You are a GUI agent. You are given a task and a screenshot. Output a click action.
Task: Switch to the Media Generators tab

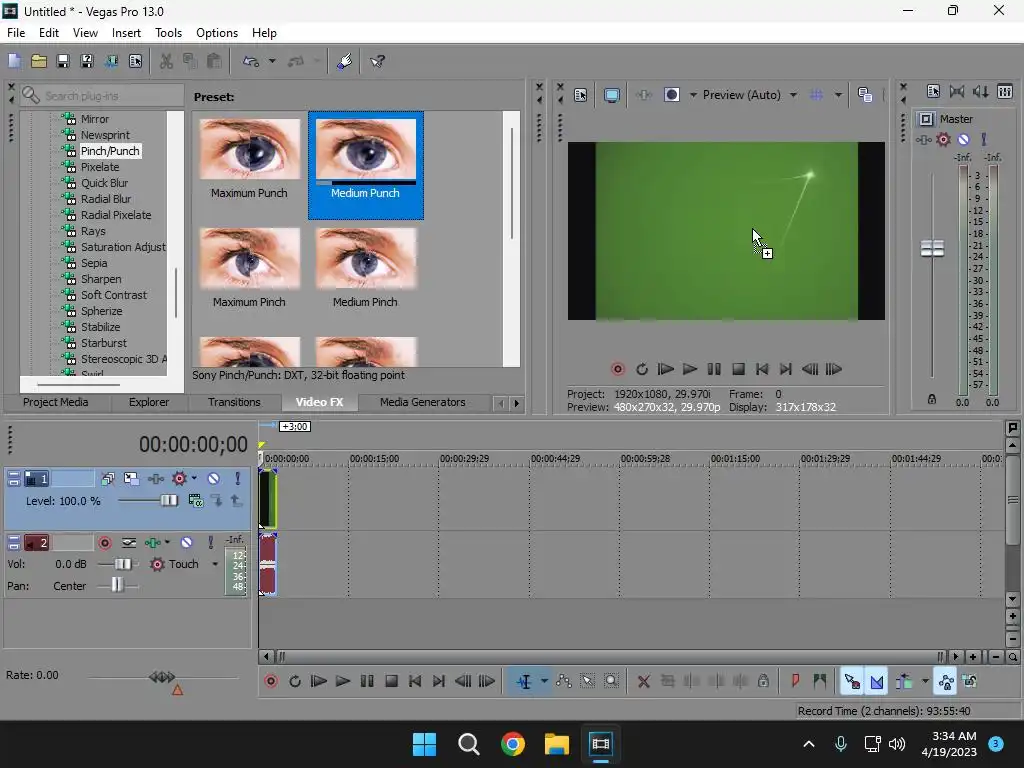click(423, 402)
